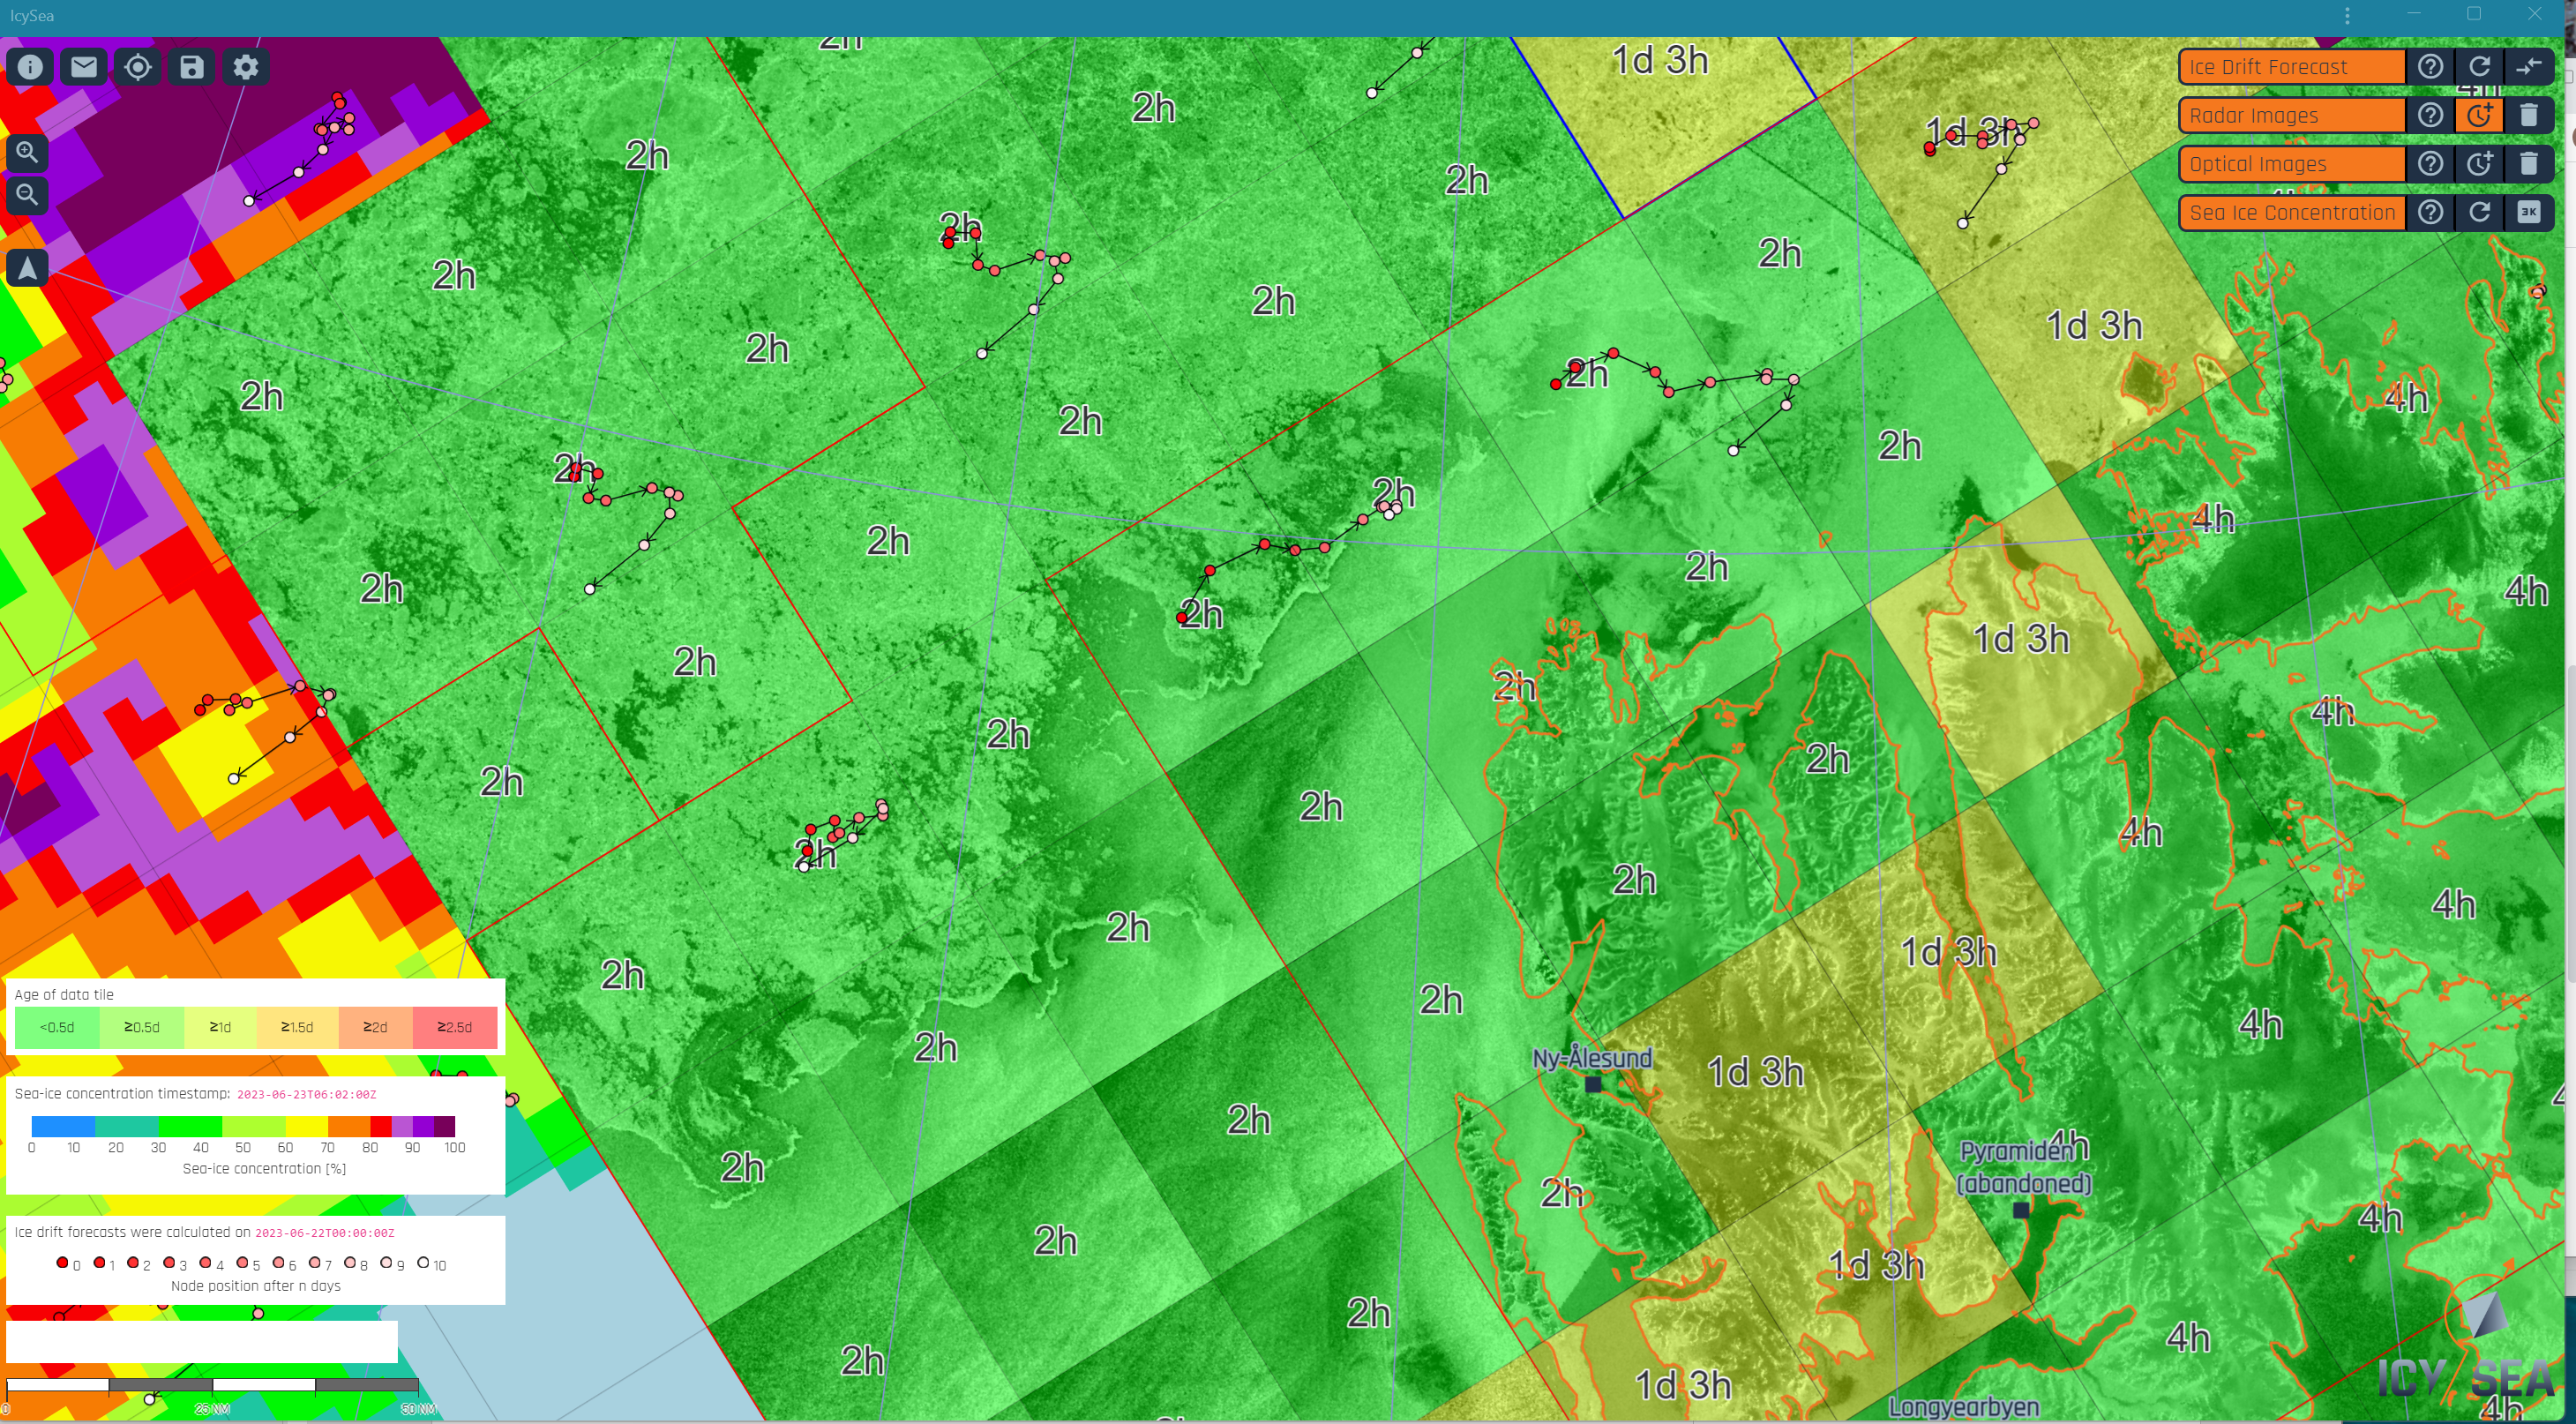This screenshot has height=1424, width=2576.
Task: Click the highlighted clock-plus icon for Radar Images
Action: pos(2479,115)
